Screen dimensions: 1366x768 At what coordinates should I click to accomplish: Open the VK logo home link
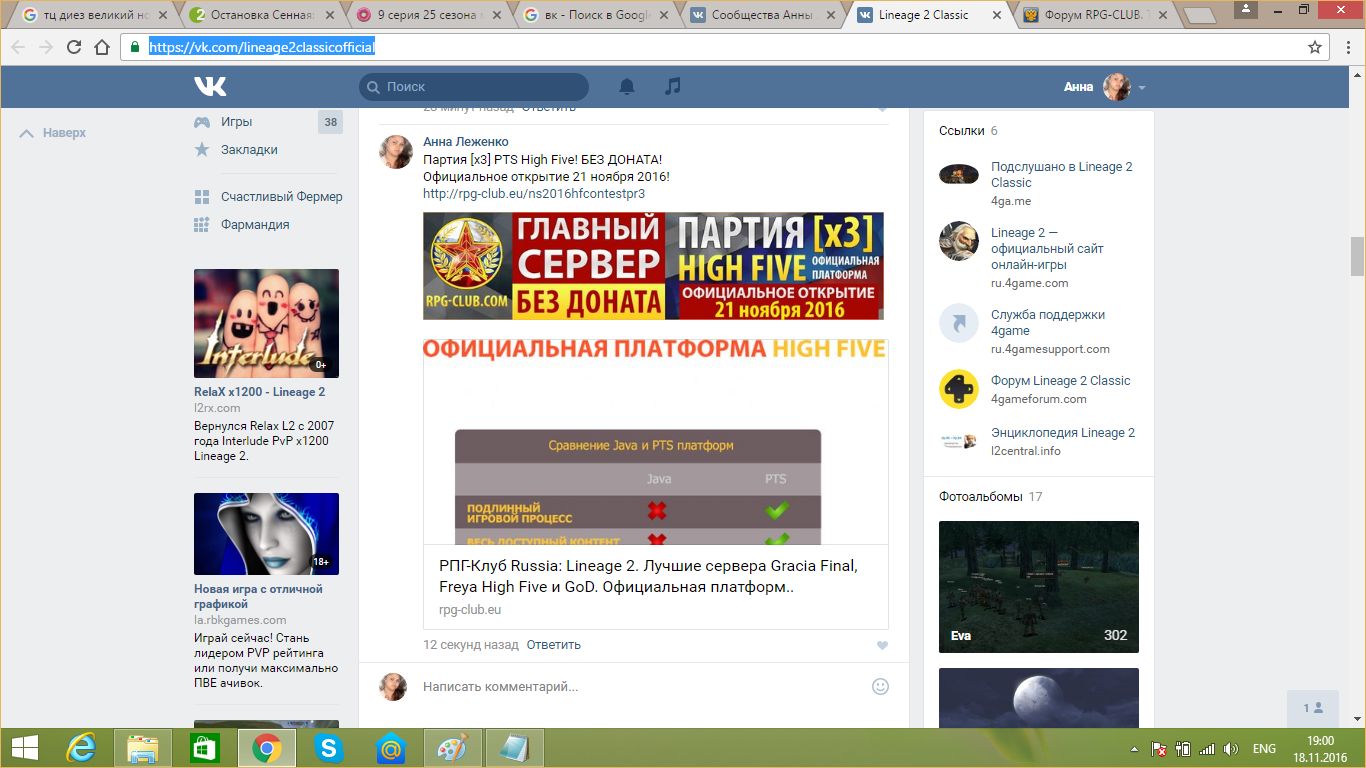210,87
